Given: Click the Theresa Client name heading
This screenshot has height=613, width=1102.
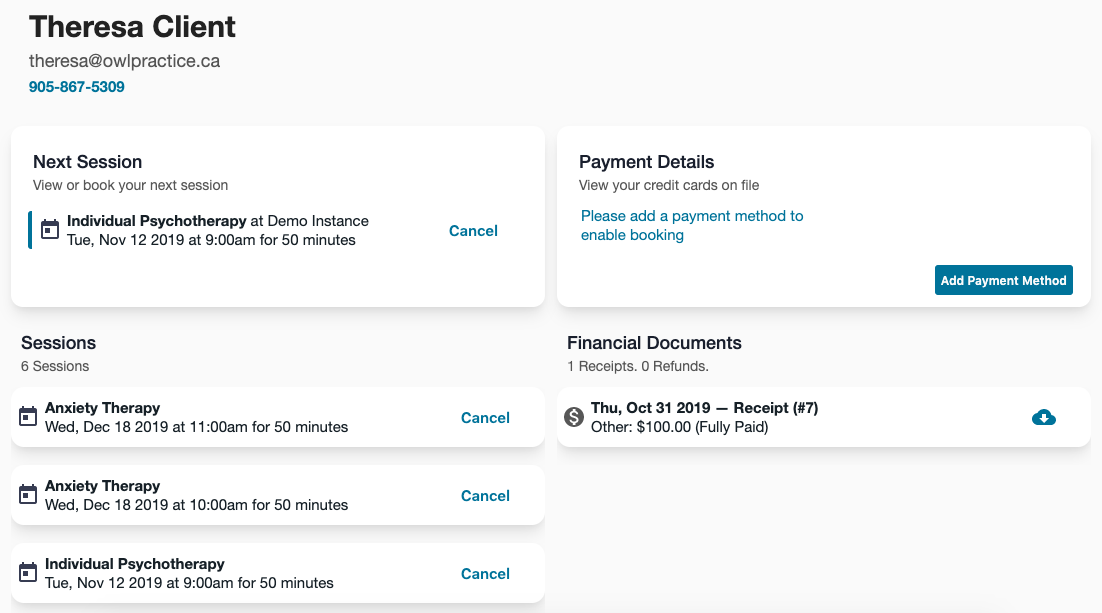Looking at the screenshot, I should [x=133, y=27].
